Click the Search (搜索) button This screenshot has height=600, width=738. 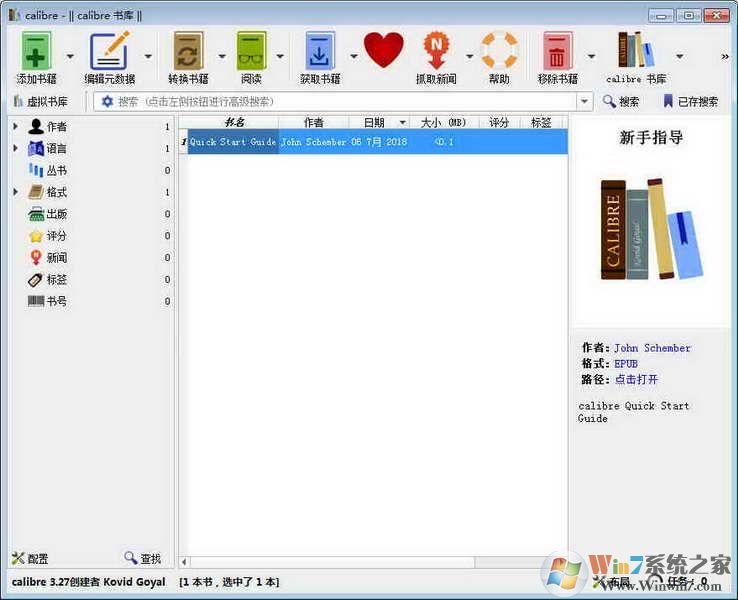(x=621, y=101)
